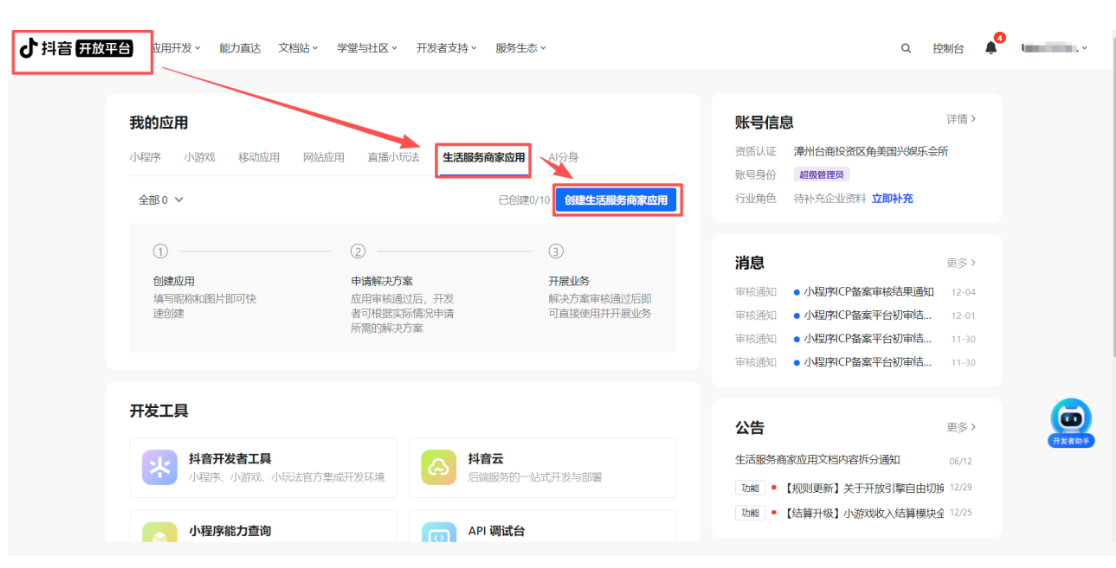Switch to the 小程序 tab
1116x568 pixels.
click(145, 157)
